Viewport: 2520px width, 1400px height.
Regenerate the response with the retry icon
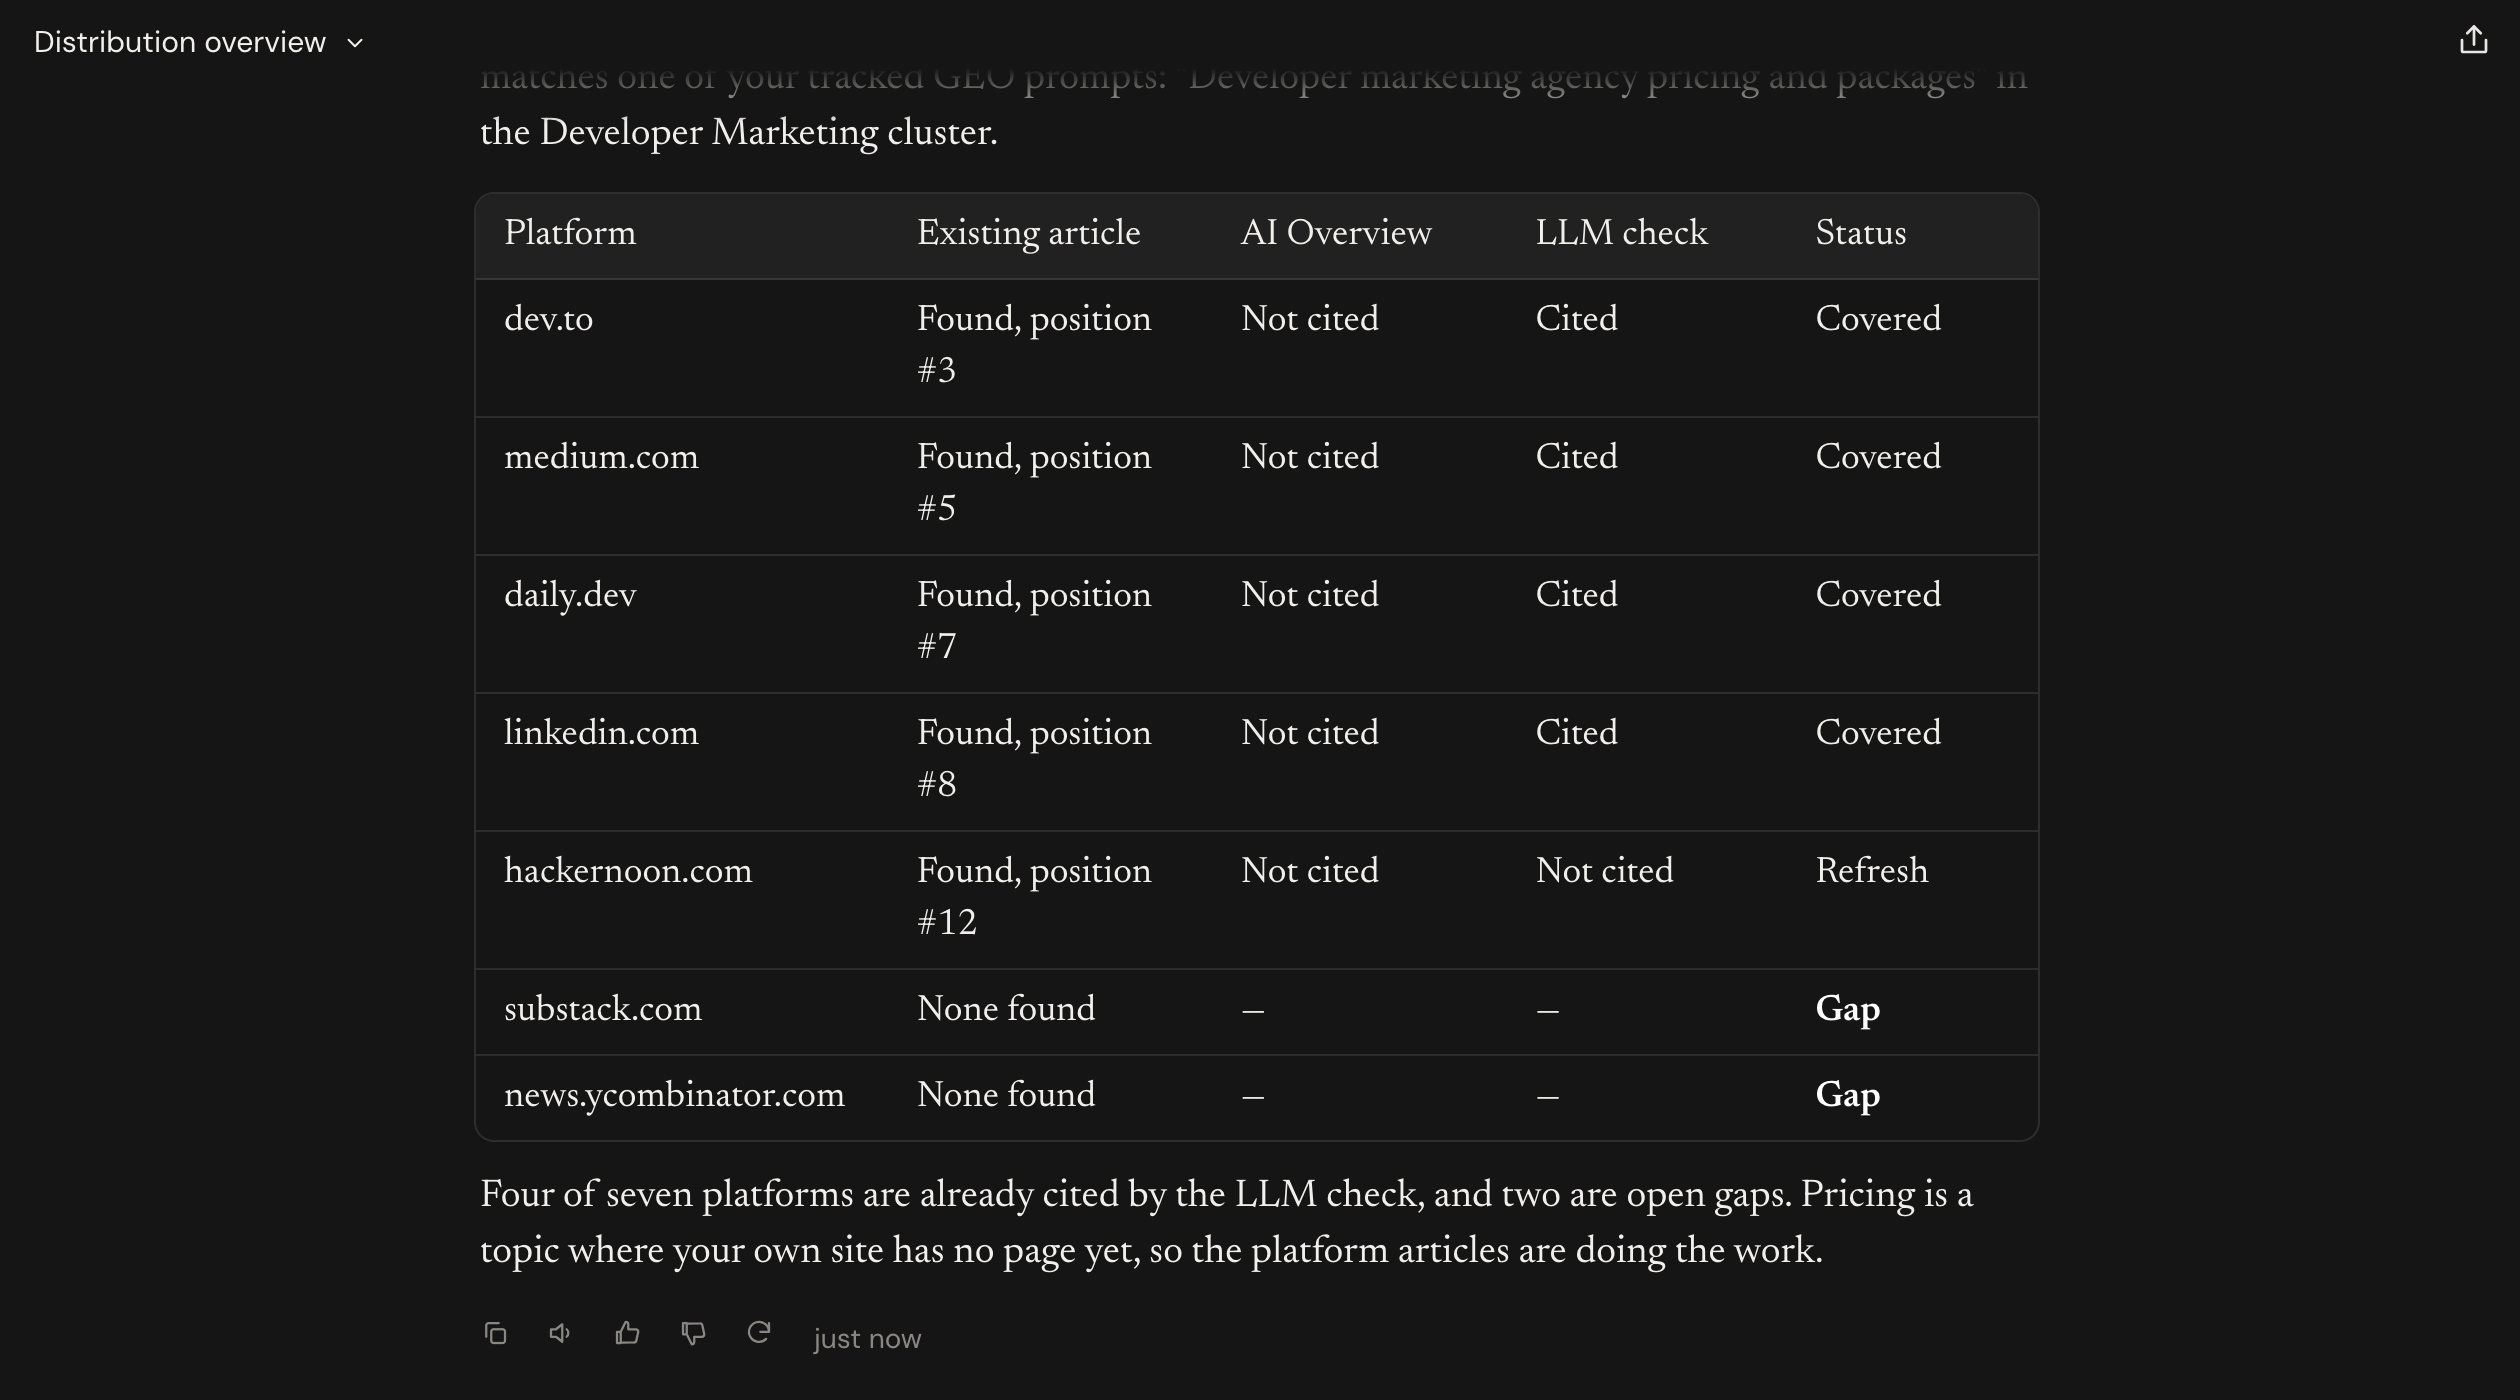click(x=759, y=1333)
